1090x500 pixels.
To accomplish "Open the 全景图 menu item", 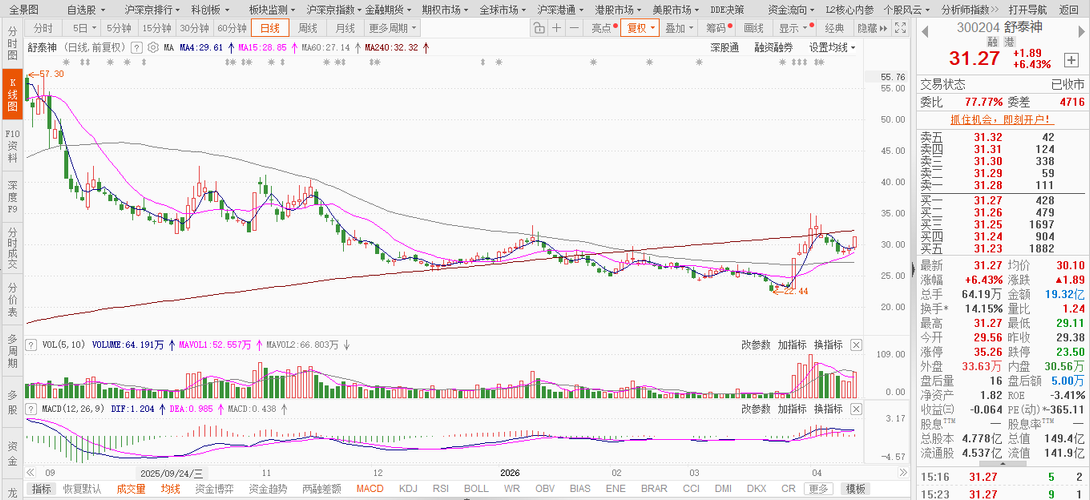I will tap(24, 10).
